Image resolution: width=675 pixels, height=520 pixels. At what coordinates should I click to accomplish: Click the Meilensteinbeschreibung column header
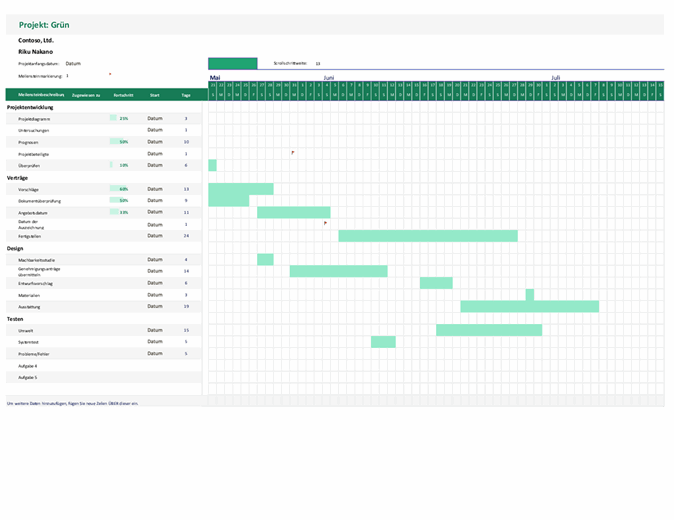pos(28,94)
